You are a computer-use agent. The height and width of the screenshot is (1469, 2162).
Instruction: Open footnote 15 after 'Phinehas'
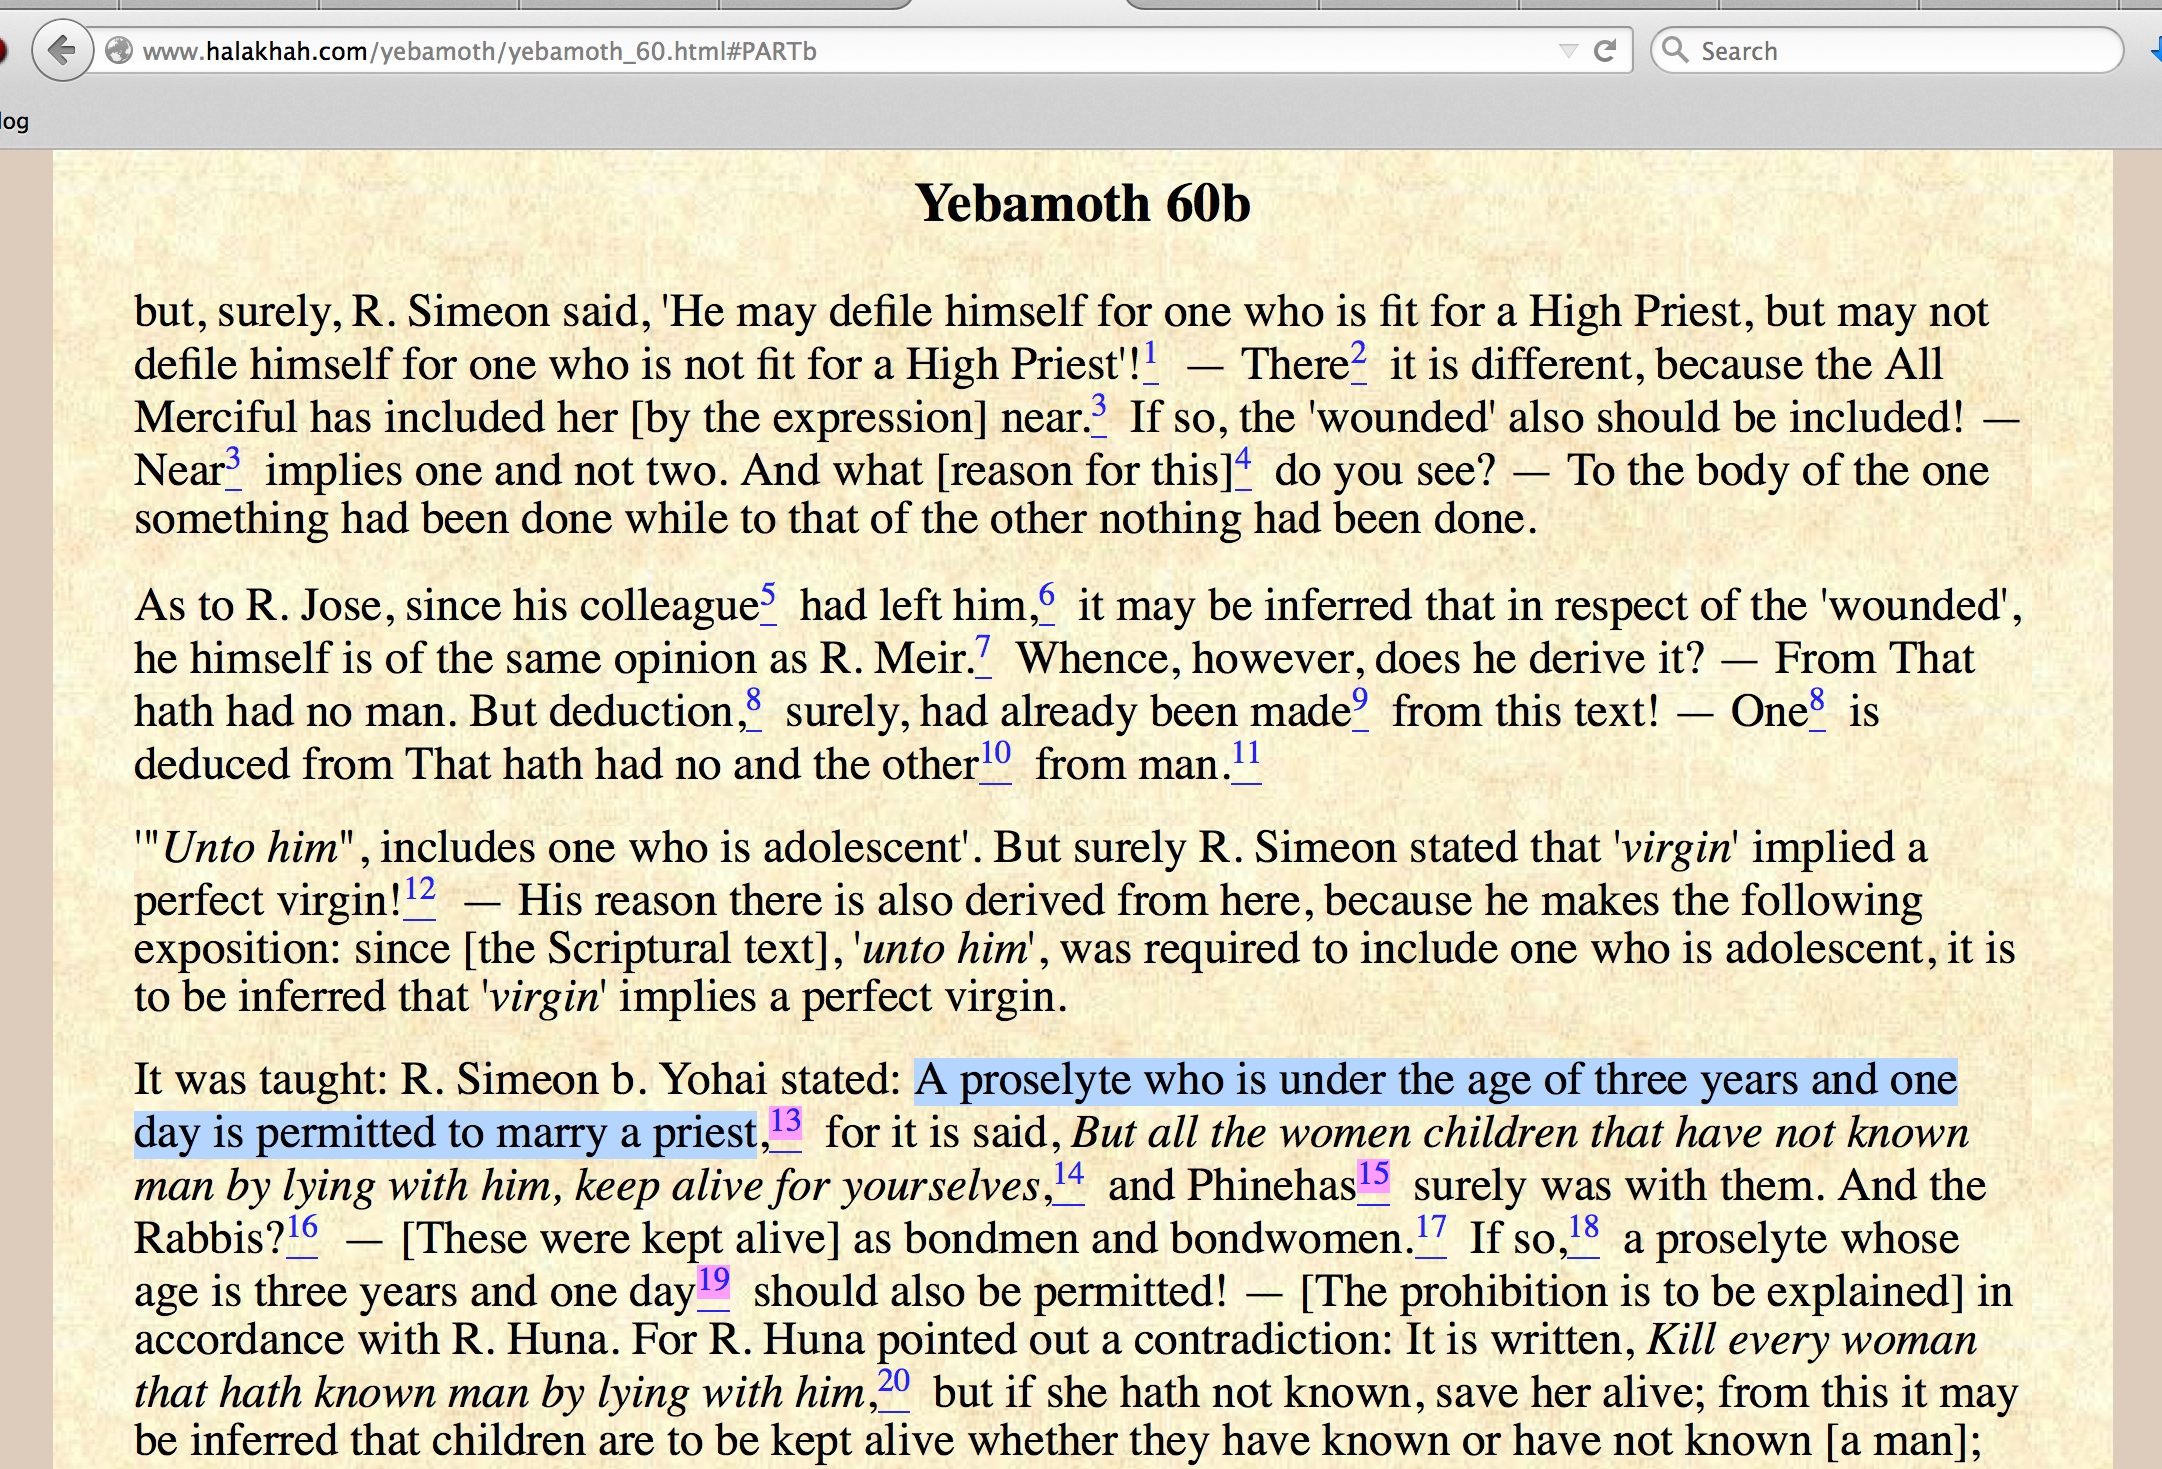click(x=1373, y=1176)
